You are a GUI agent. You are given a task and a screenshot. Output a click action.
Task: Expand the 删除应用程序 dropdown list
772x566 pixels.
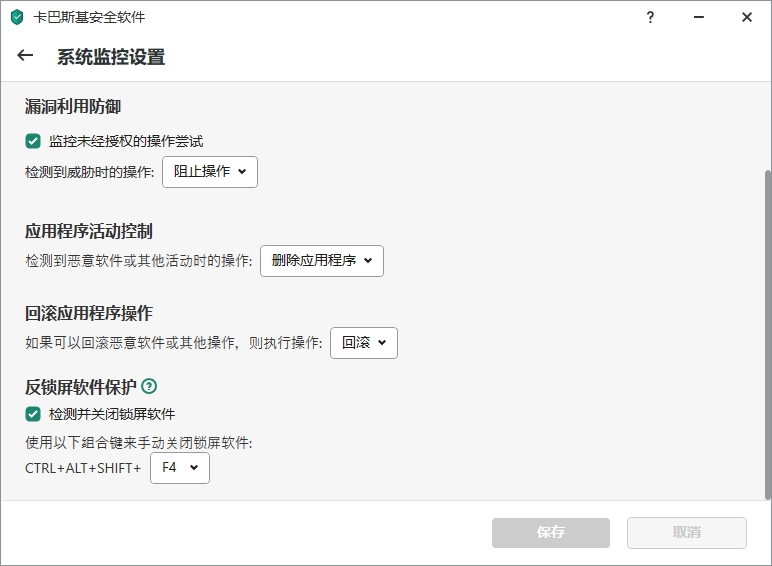click(322, 261)
